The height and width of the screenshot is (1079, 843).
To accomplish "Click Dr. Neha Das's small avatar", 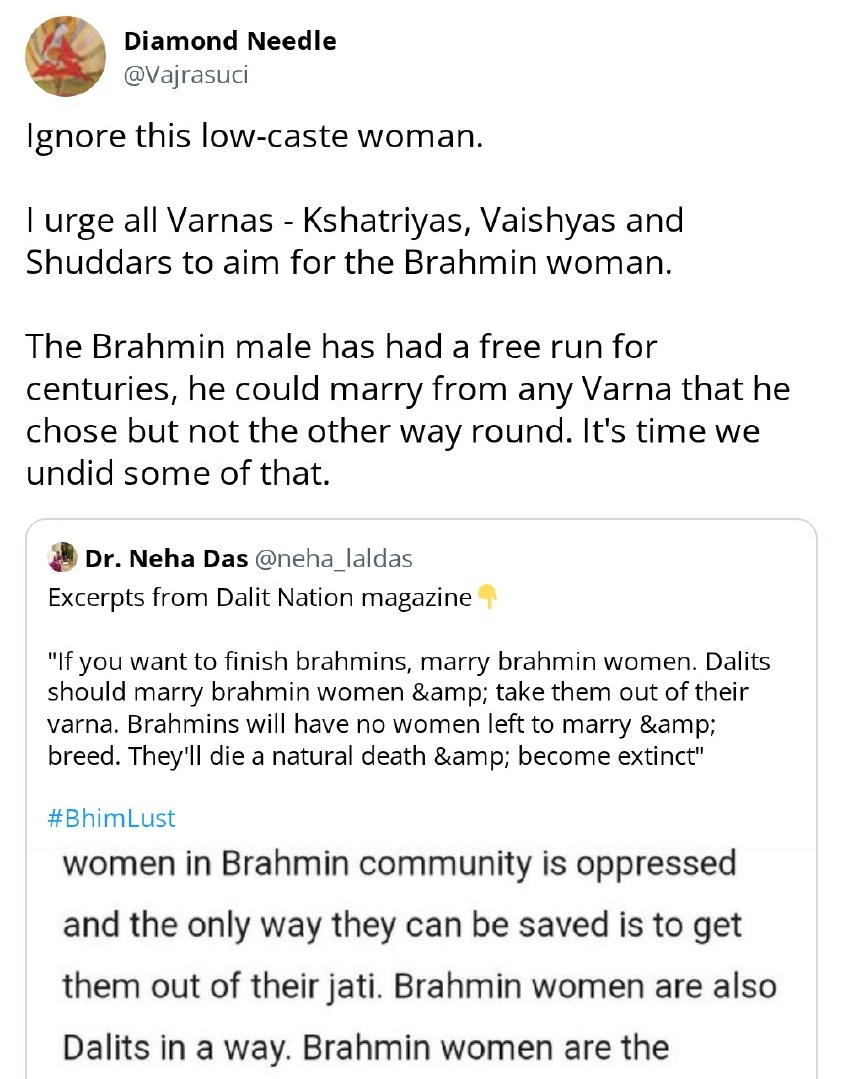I will click(x=62, y=557).
